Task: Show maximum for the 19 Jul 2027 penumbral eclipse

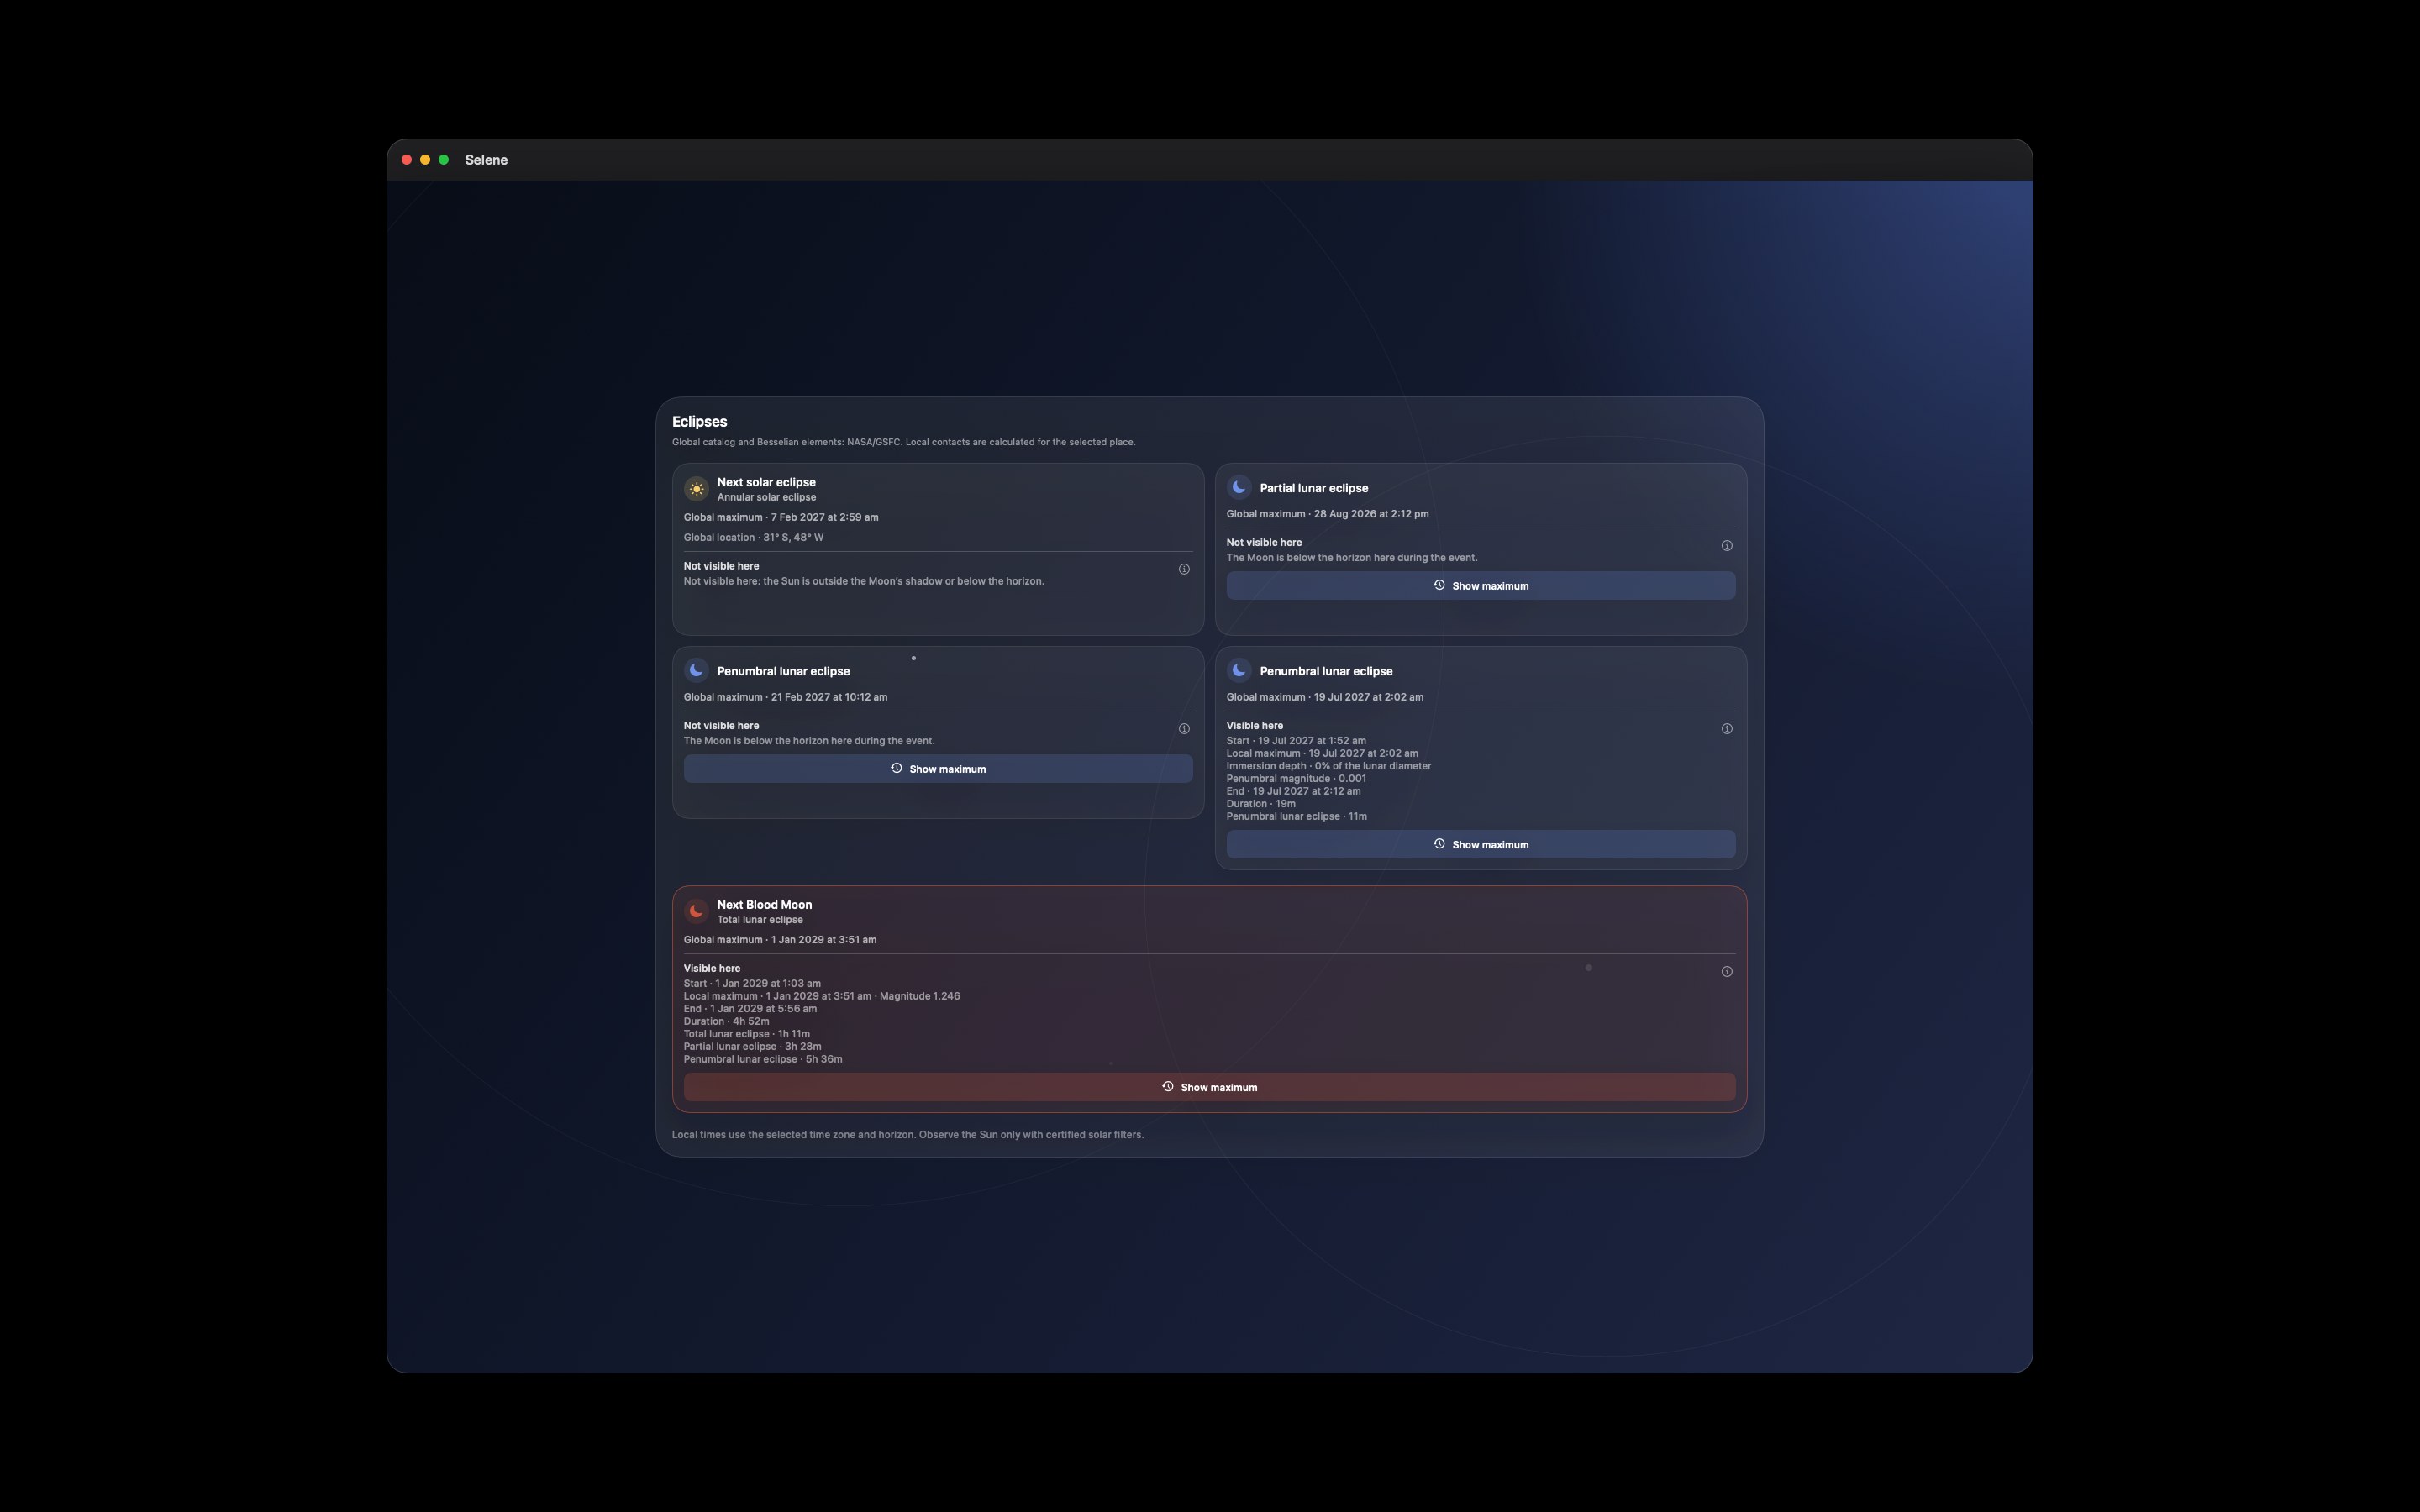Action: [1481, 844]
